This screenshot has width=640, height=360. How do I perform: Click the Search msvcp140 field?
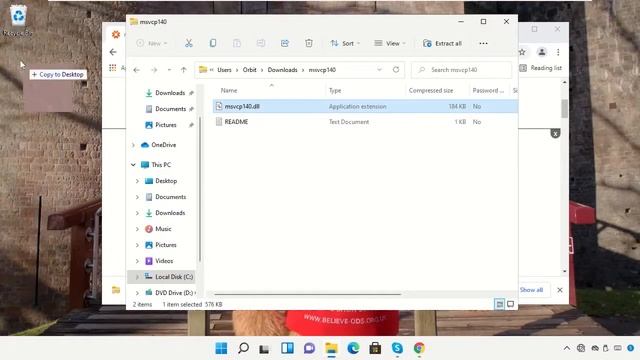tap(461, 70)
